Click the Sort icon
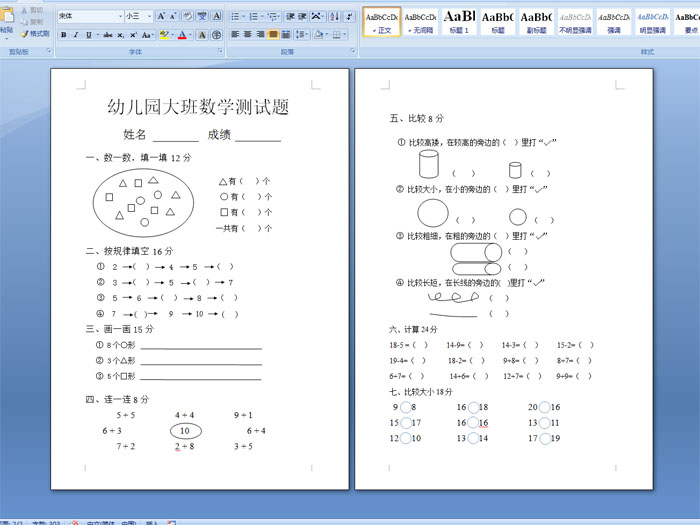 pyautogui.click(x=334, y=17)
